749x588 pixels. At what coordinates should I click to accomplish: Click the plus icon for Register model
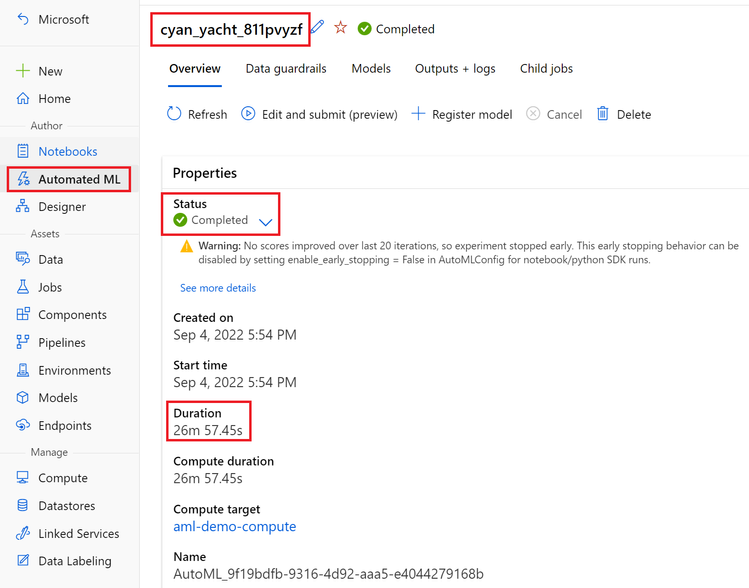[418, 114]
